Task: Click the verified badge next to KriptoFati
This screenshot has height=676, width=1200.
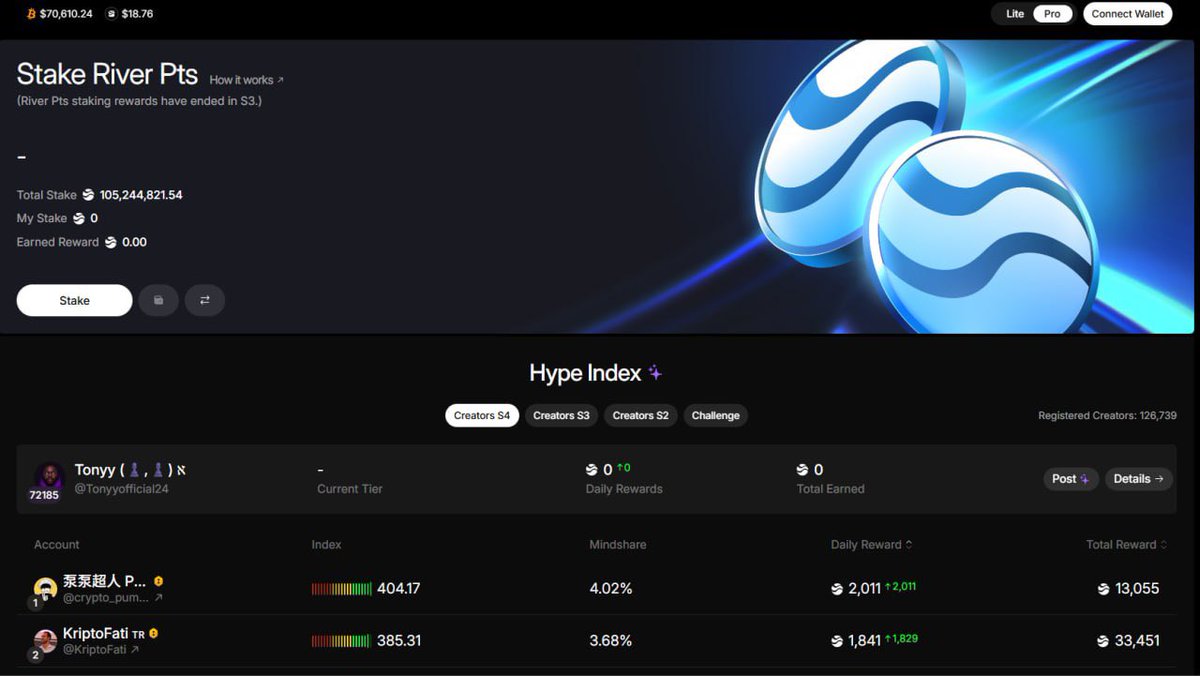Action: (x=153, y=633)
